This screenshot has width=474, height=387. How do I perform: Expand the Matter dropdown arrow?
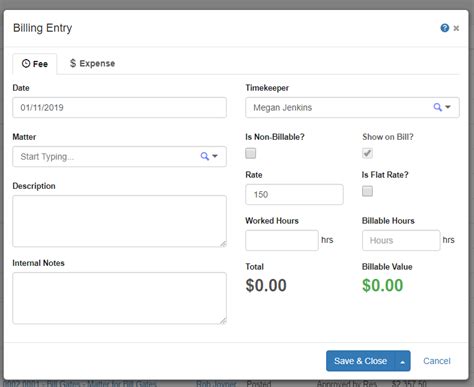tap(215, 156)
